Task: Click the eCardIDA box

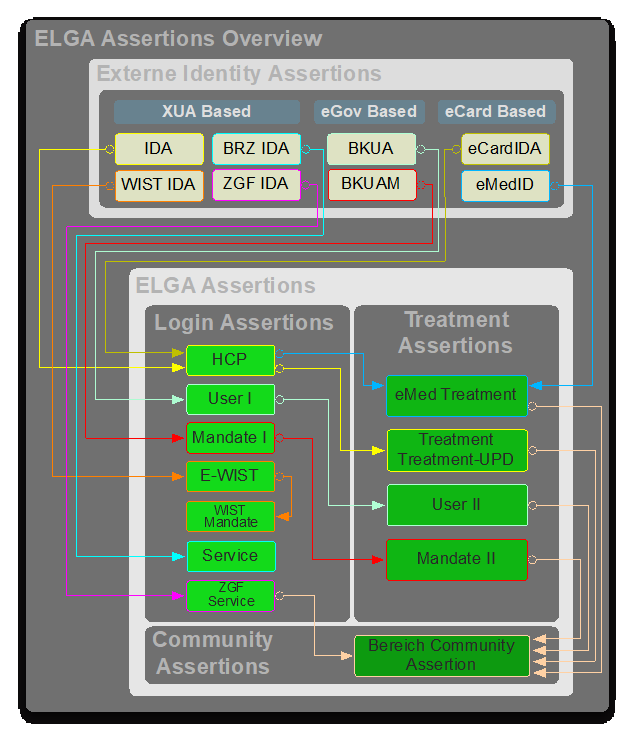Action: [x=505, y=149]
